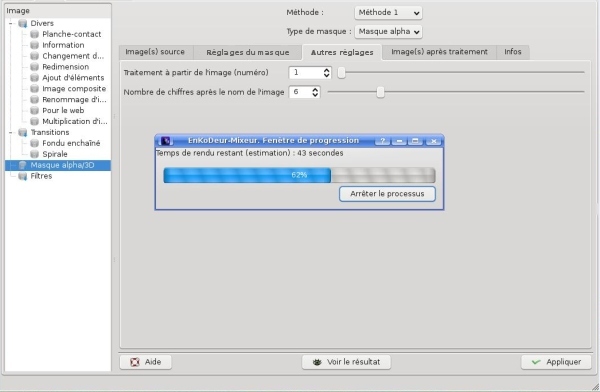Click the icon beside Pour le web
The width and height of the screenshot is (600, 392).
pyautogui.click(x=34, y=111)
